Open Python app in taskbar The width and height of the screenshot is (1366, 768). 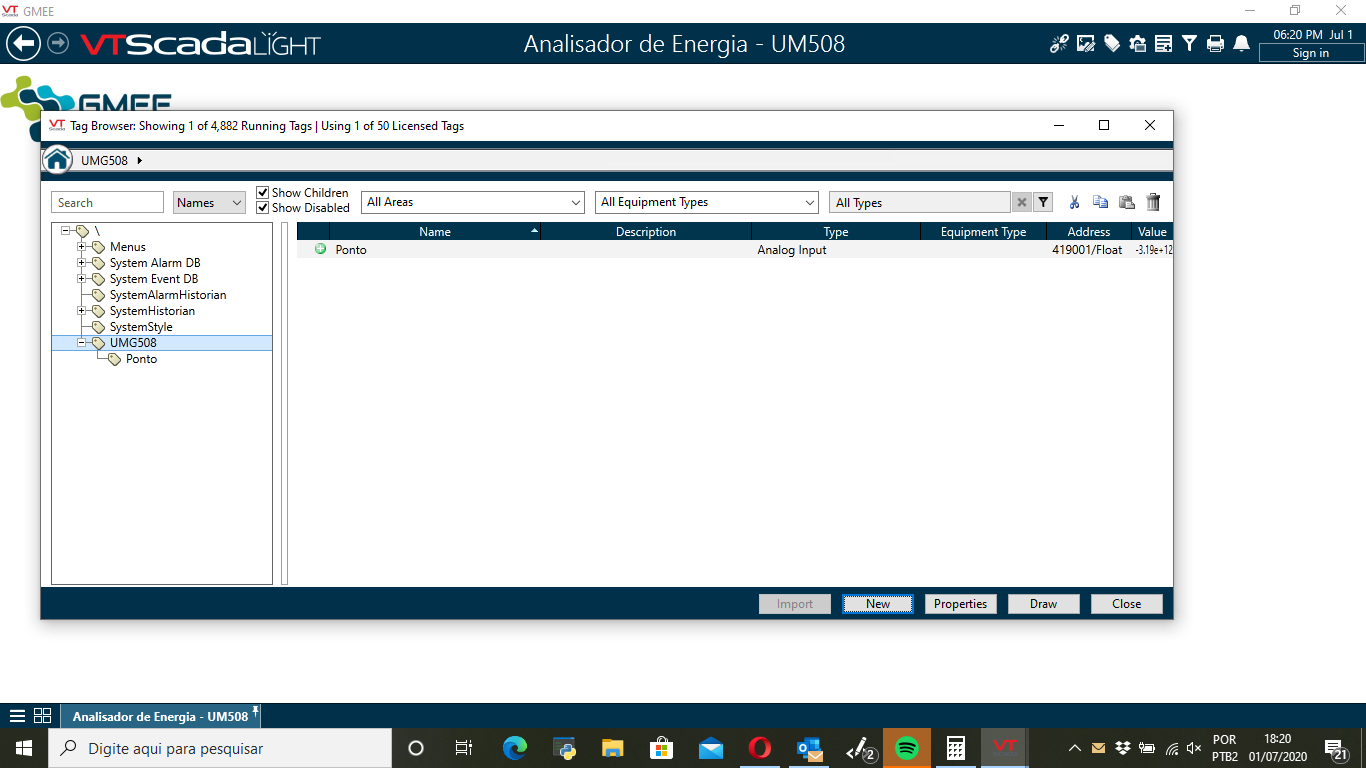[x=566, y=748]
